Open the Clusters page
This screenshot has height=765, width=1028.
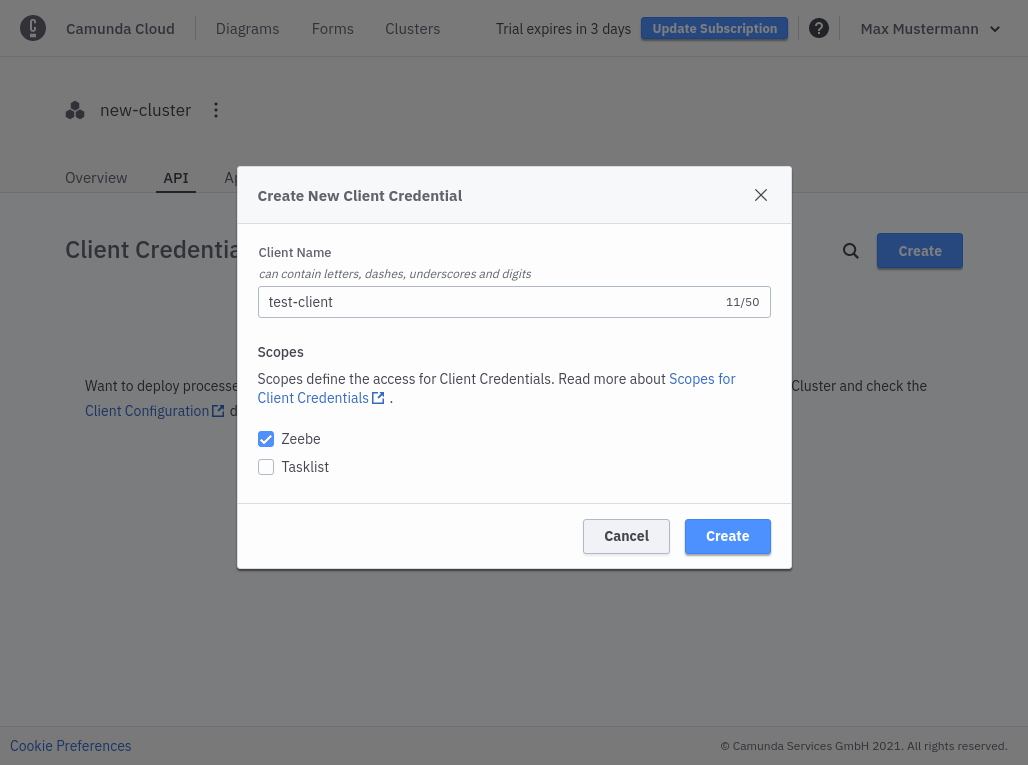(x=412, y=28)
